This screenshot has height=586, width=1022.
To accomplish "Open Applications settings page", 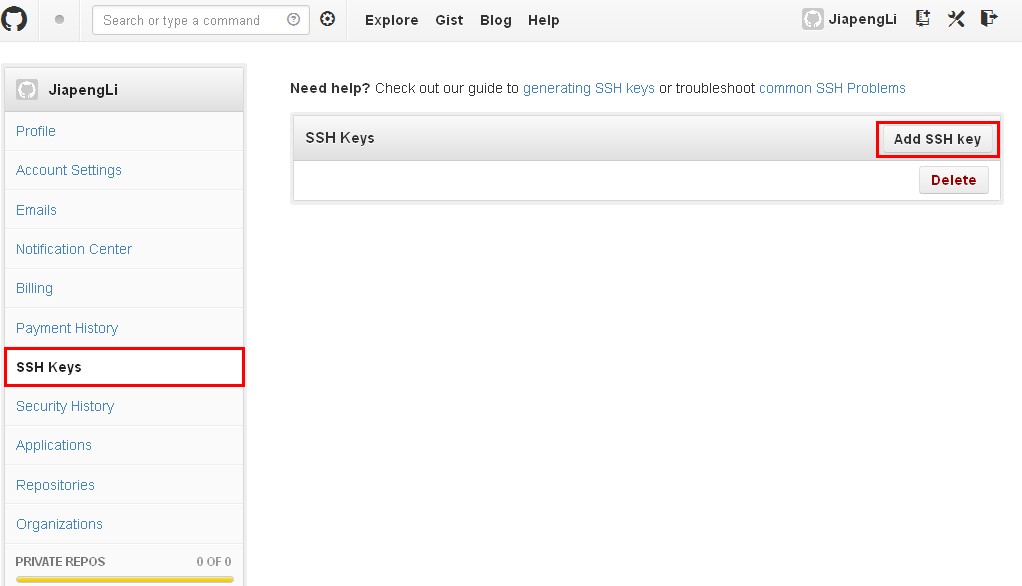I will click(x=124, y=445).
